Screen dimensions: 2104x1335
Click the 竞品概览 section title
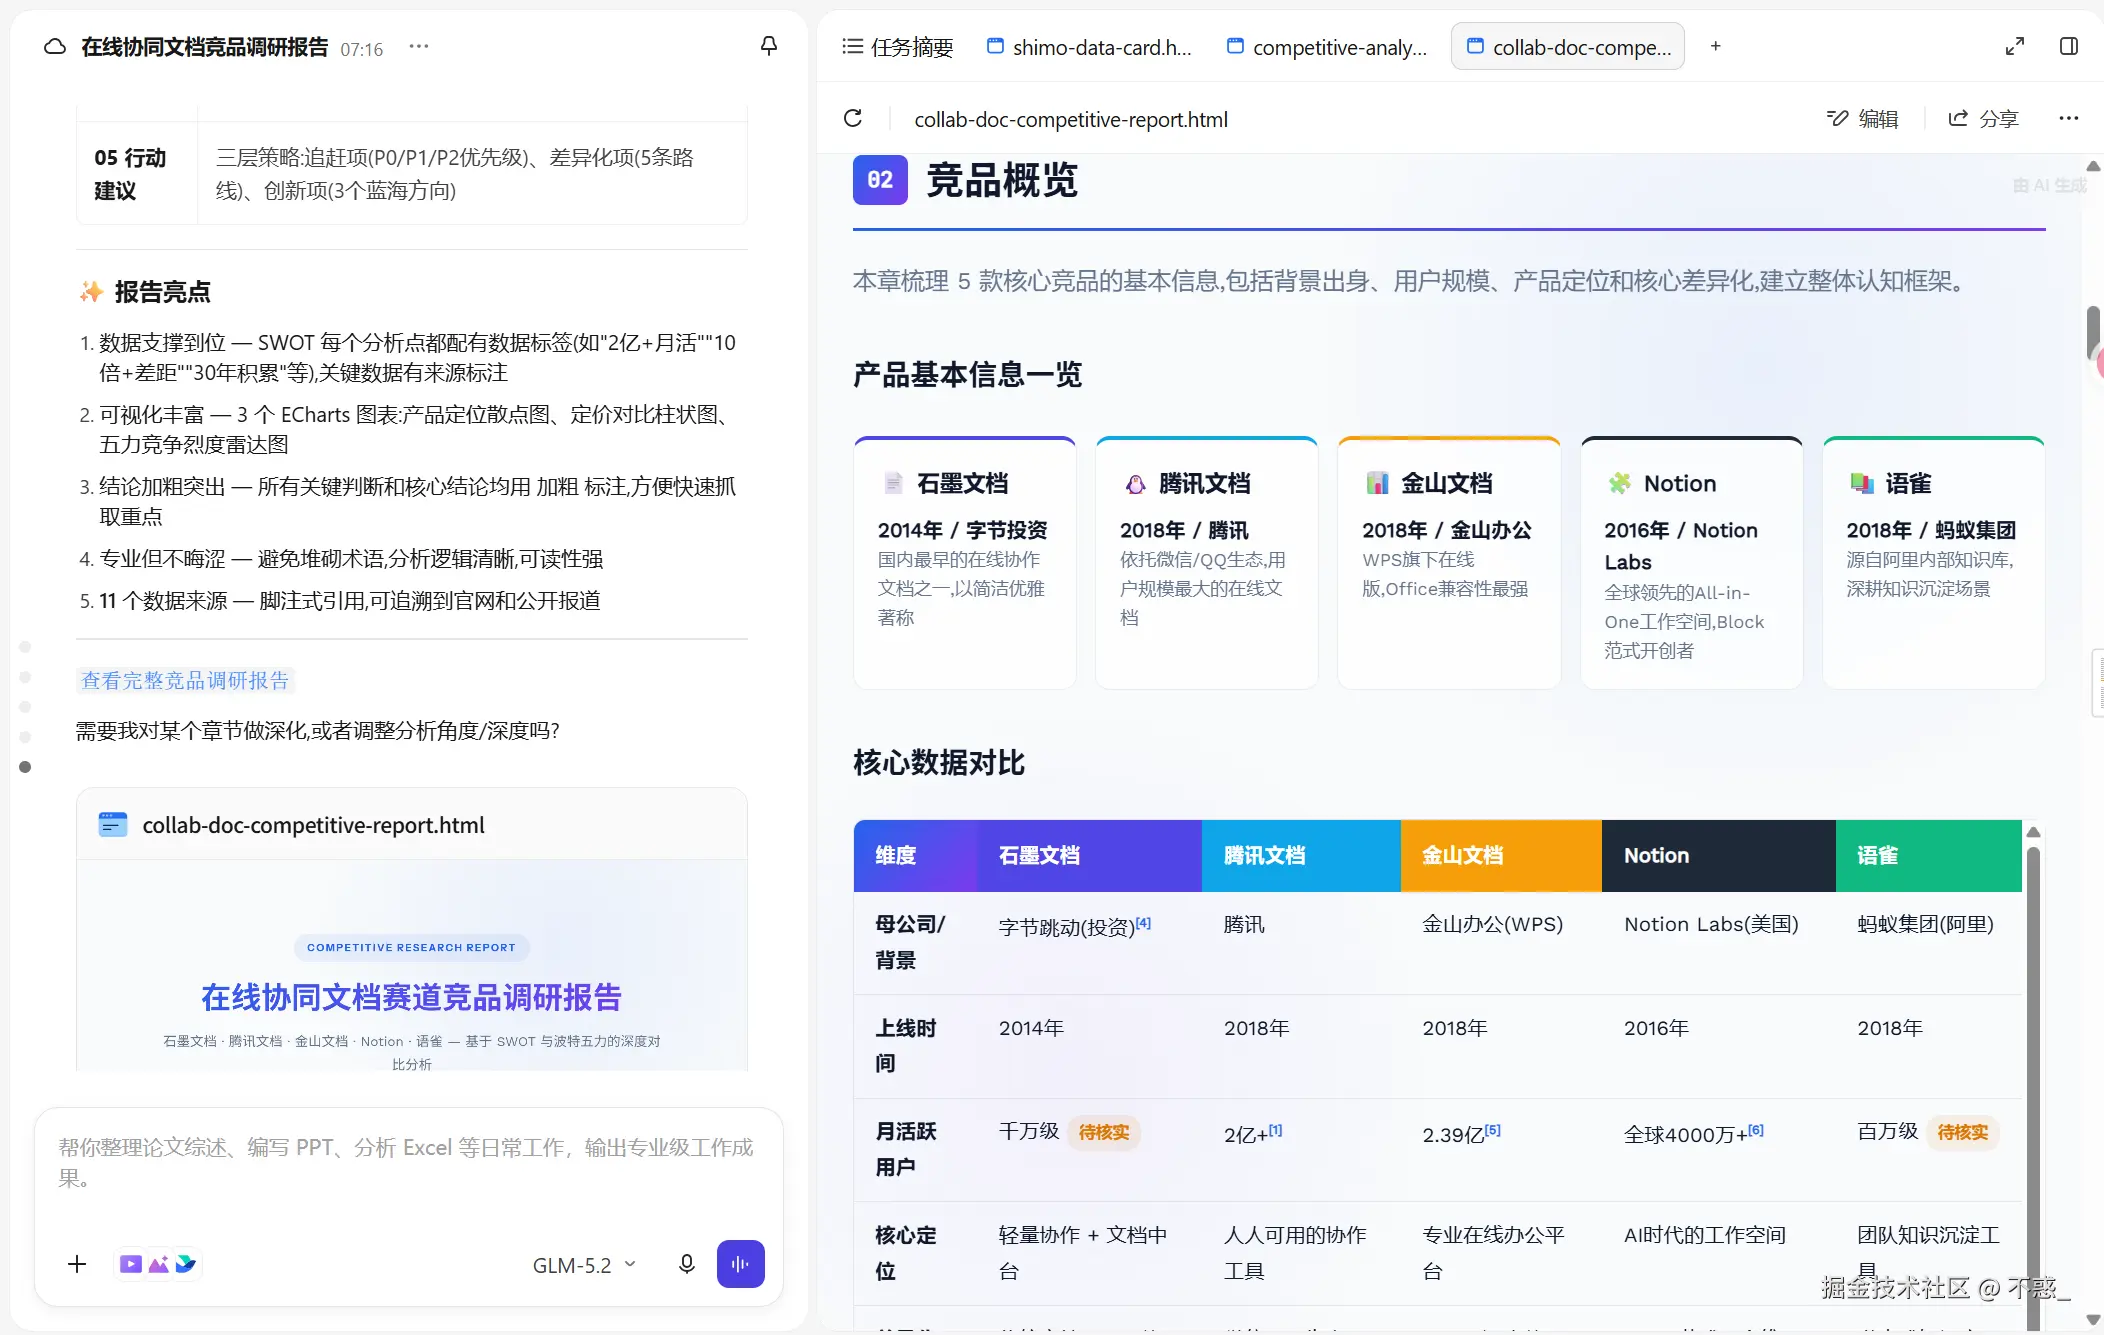coord(1002,181)
